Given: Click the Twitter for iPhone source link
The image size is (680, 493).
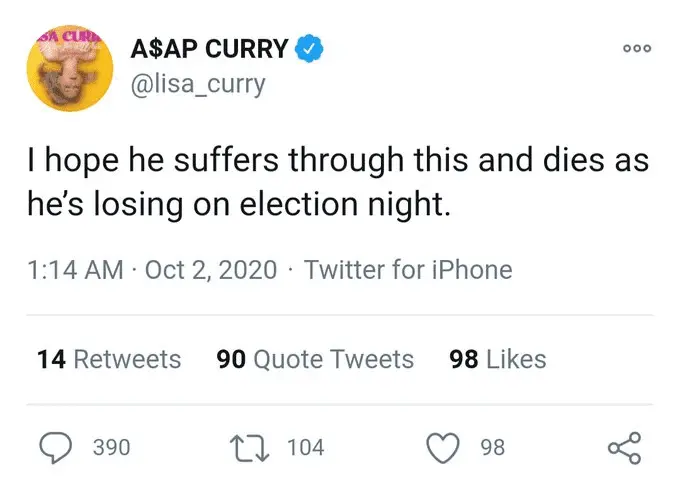Looking at the screenshot, I should coord(407,270).
